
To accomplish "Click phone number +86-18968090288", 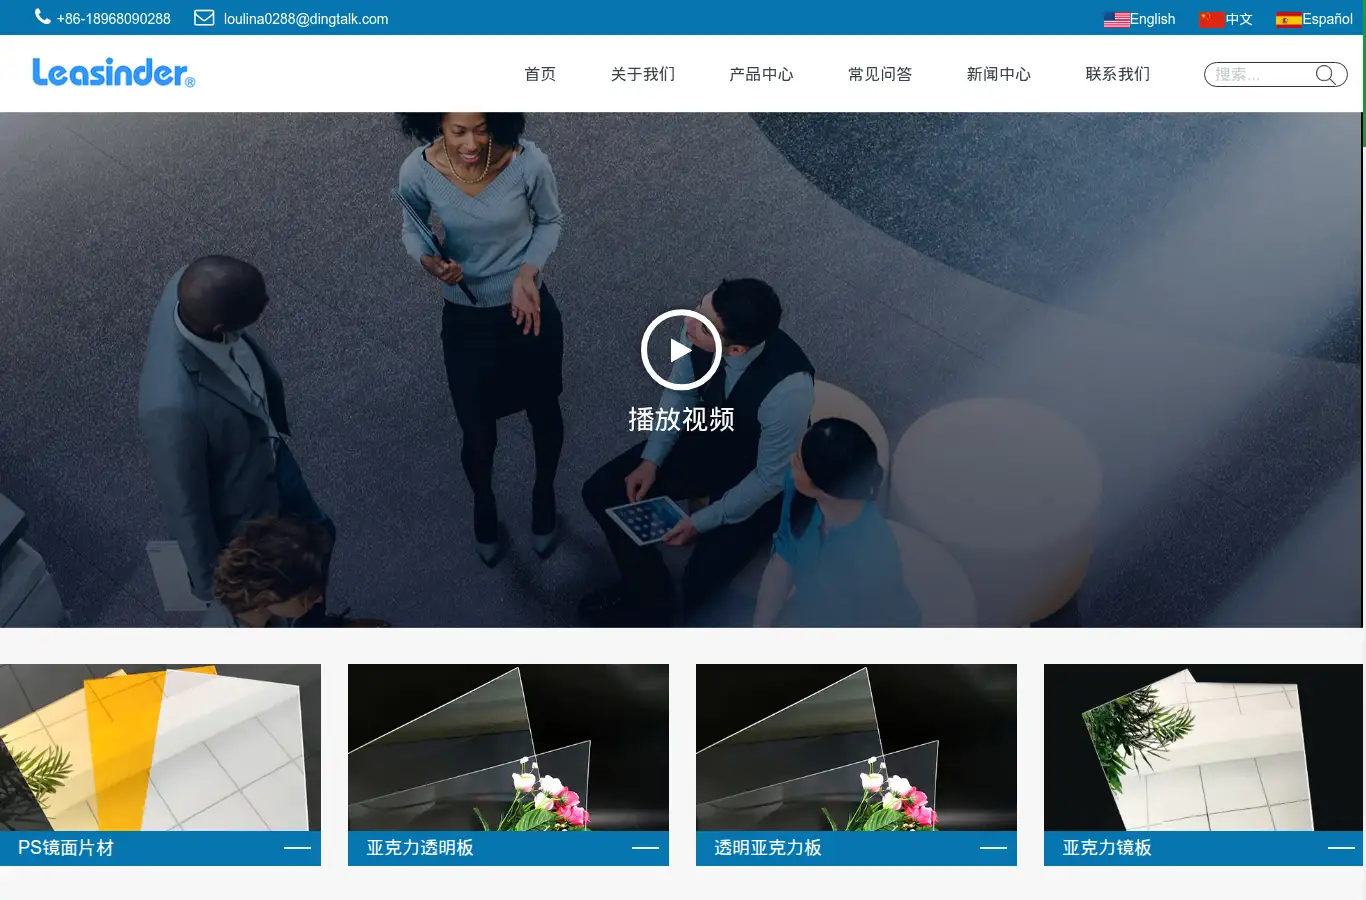I will tap(114, 19).
